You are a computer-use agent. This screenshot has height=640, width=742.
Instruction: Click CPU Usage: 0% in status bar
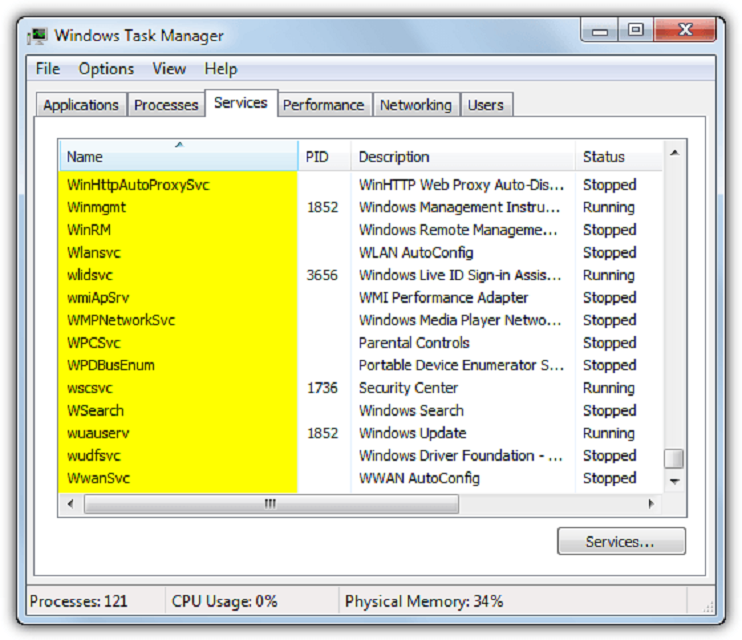tap(224, 601)
